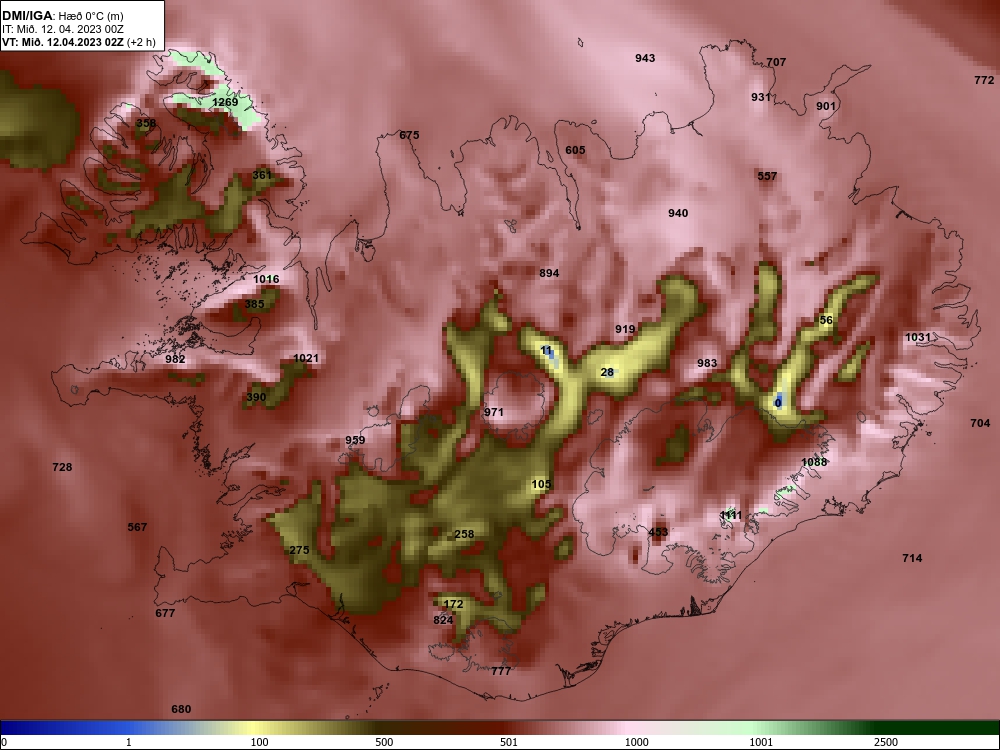Click the map value 11 on the blue patch
This screenshot has width=1000, height=750.
pyautogui.click(x=546, y=351)
